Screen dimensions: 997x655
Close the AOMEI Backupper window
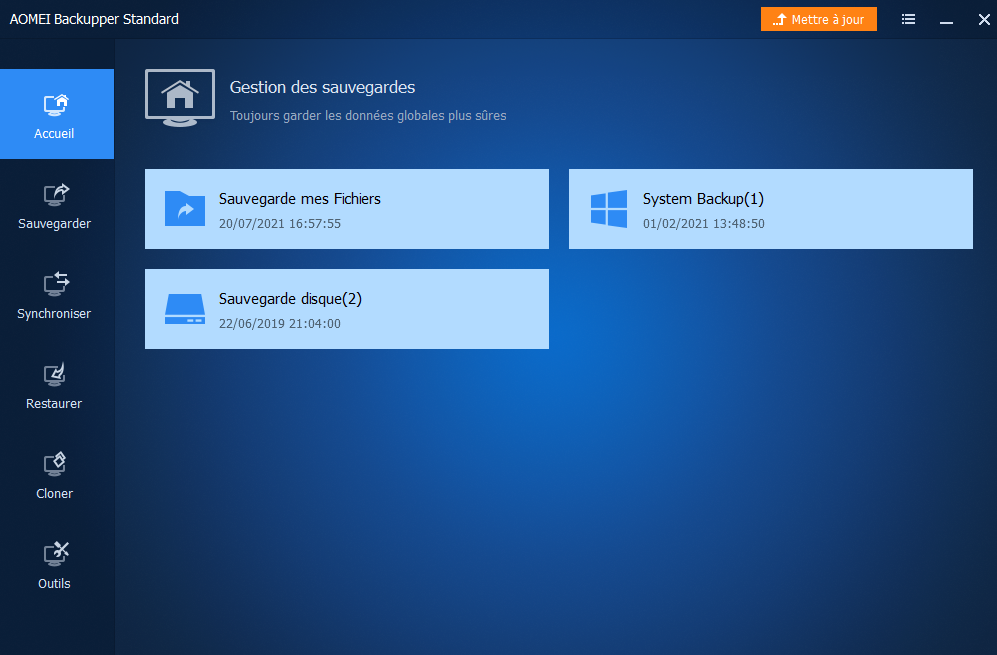pos(984,19)
